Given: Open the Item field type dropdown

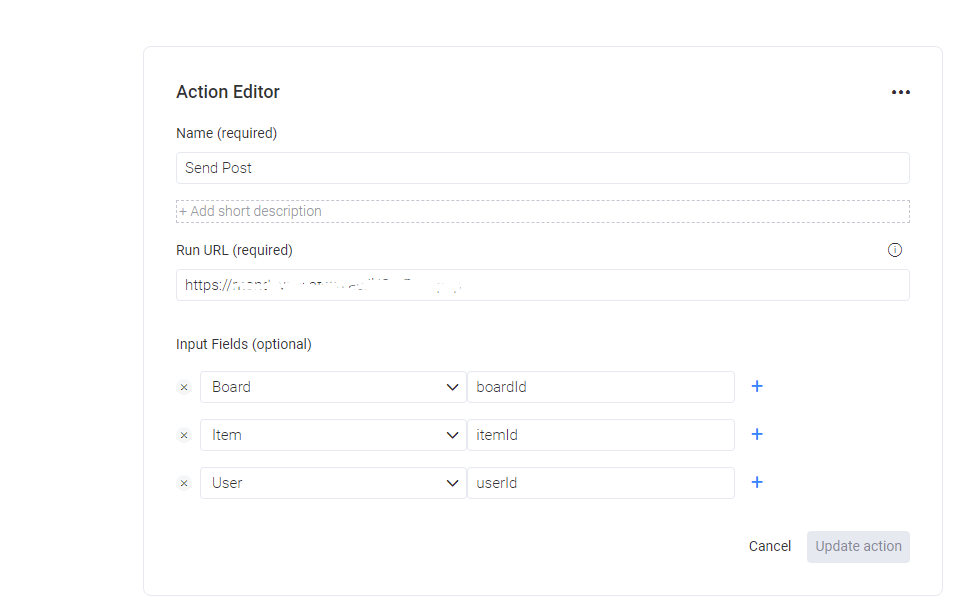Looking at the screenshot, I should (x=333, y=435).
